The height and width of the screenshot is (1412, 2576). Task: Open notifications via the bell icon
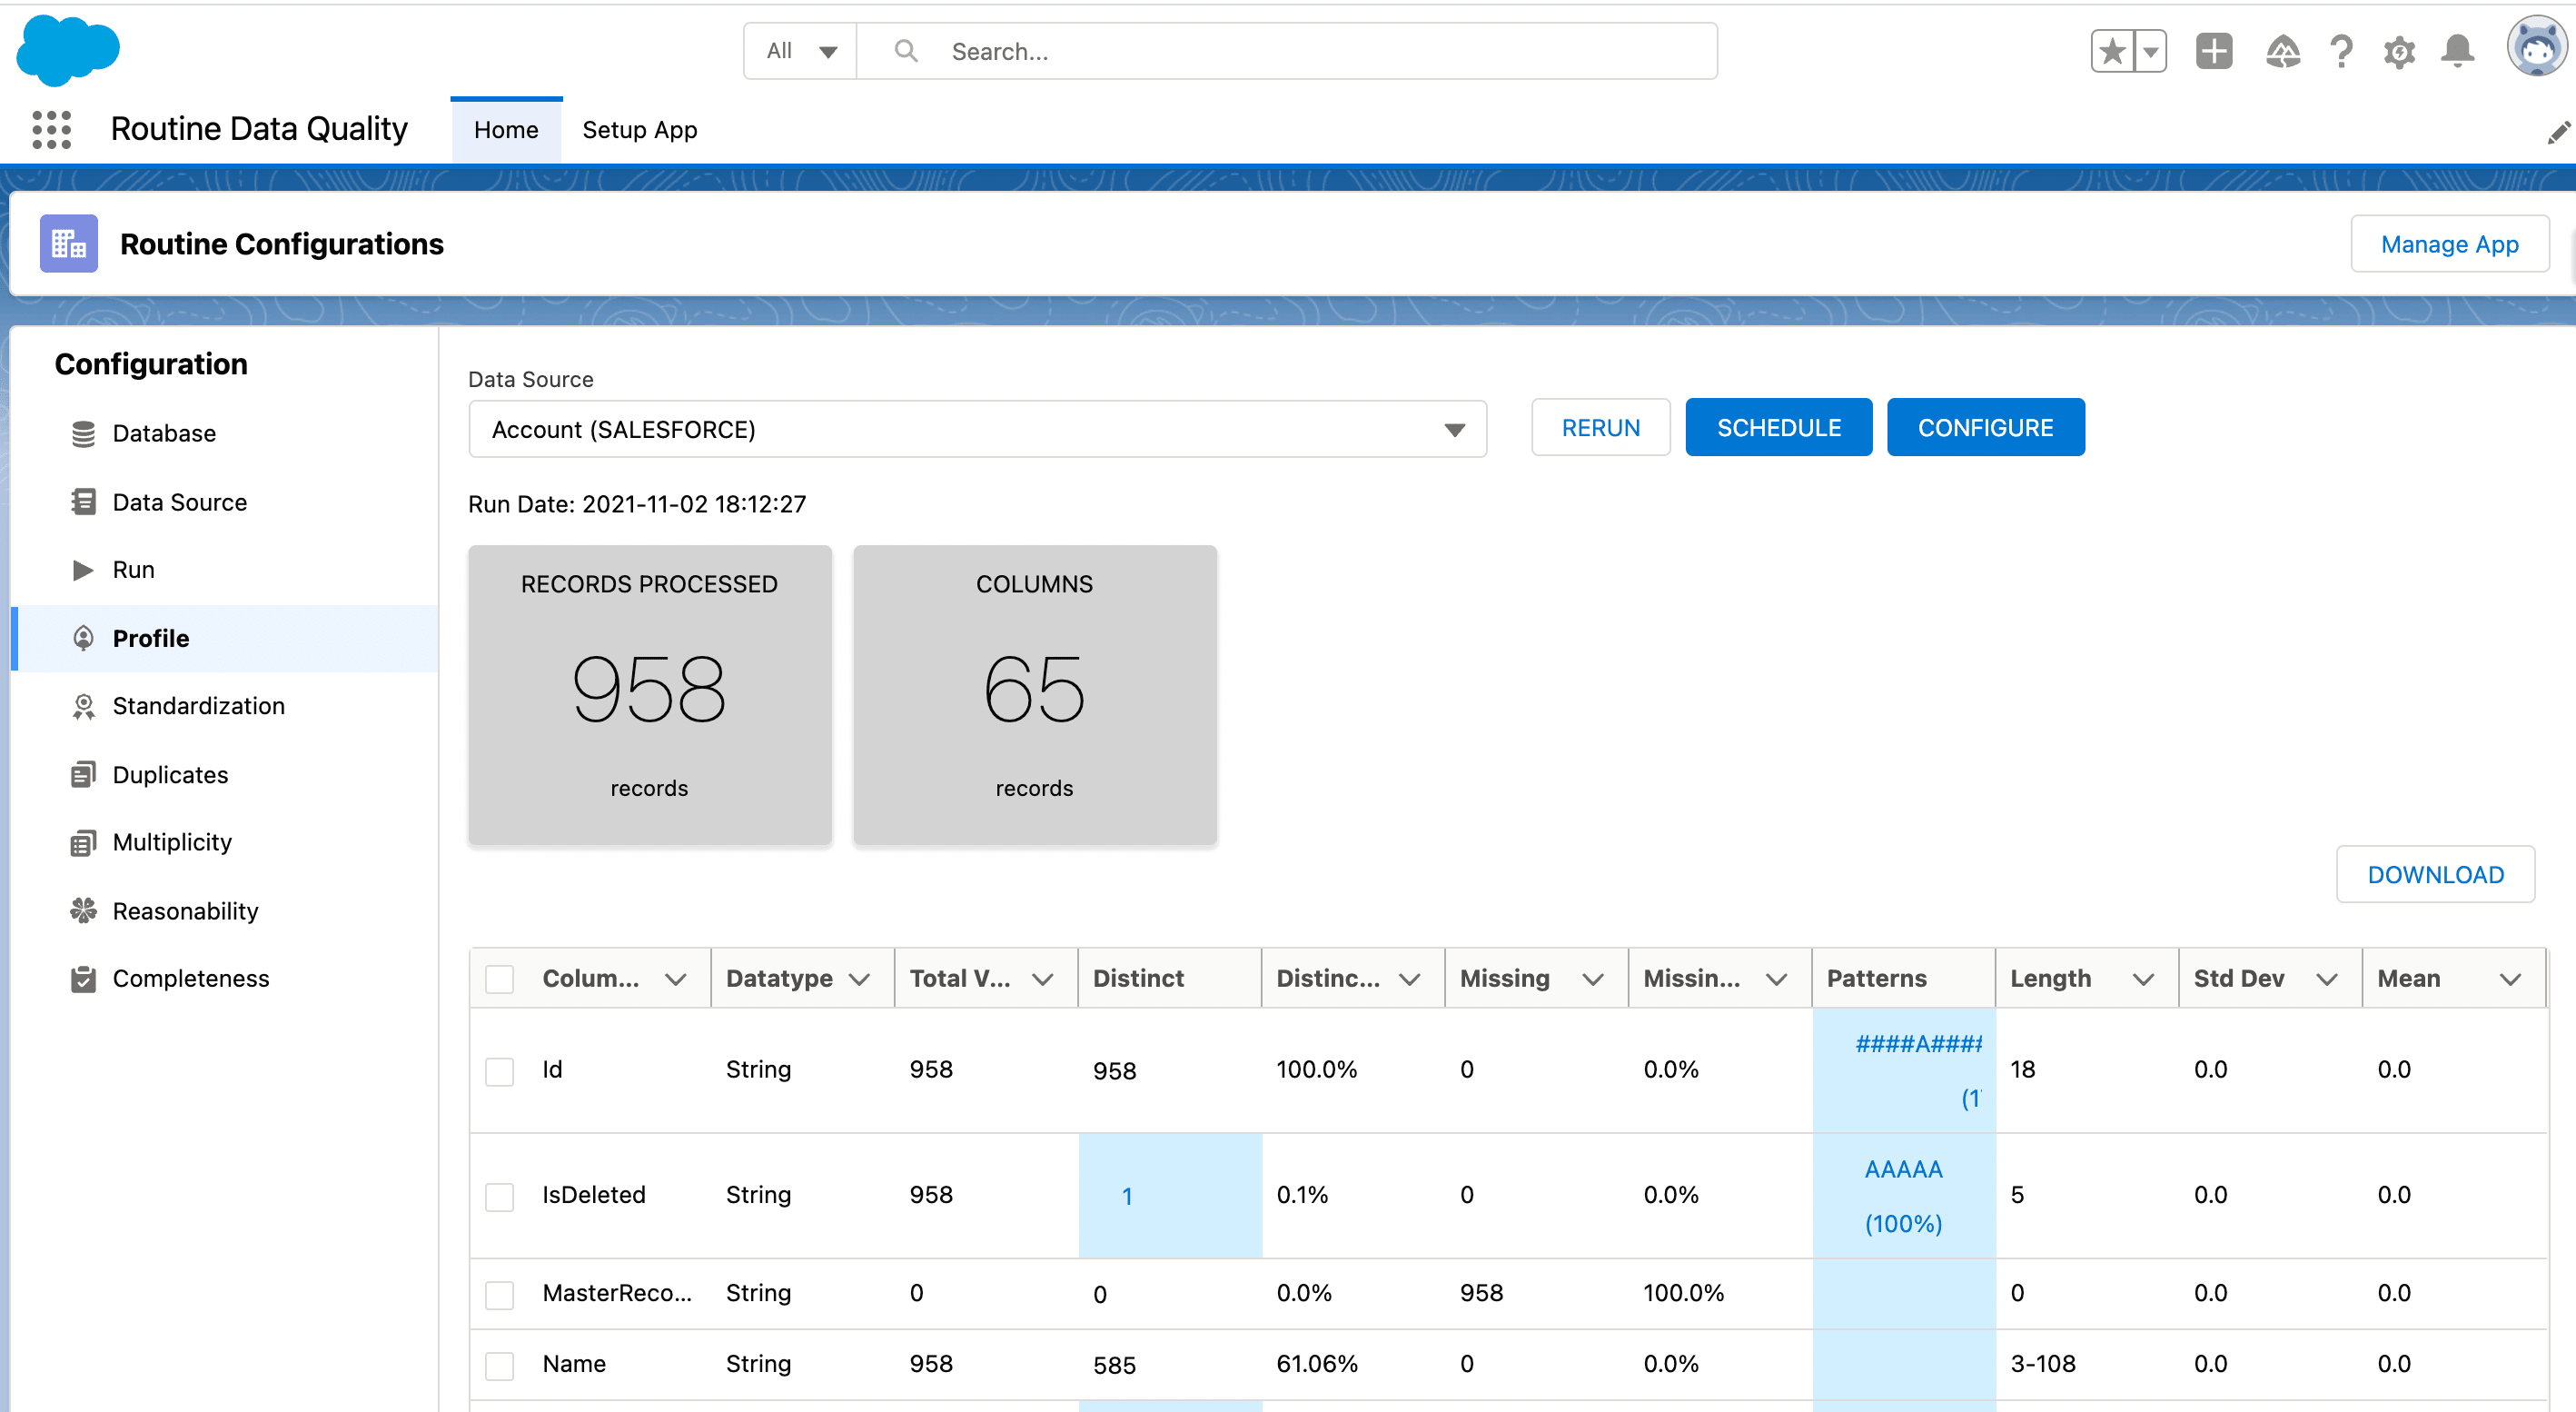[2459, 51]
